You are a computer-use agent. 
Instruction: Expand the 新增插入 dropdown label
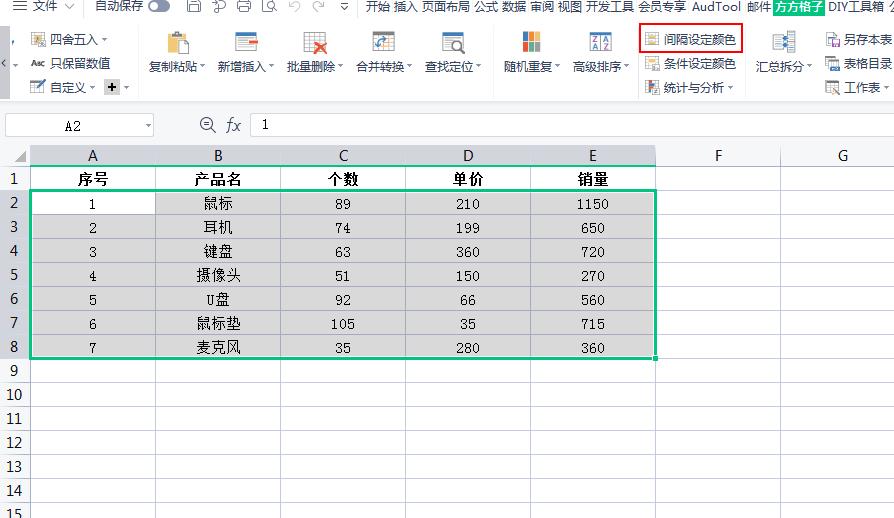tap(246, 67)
